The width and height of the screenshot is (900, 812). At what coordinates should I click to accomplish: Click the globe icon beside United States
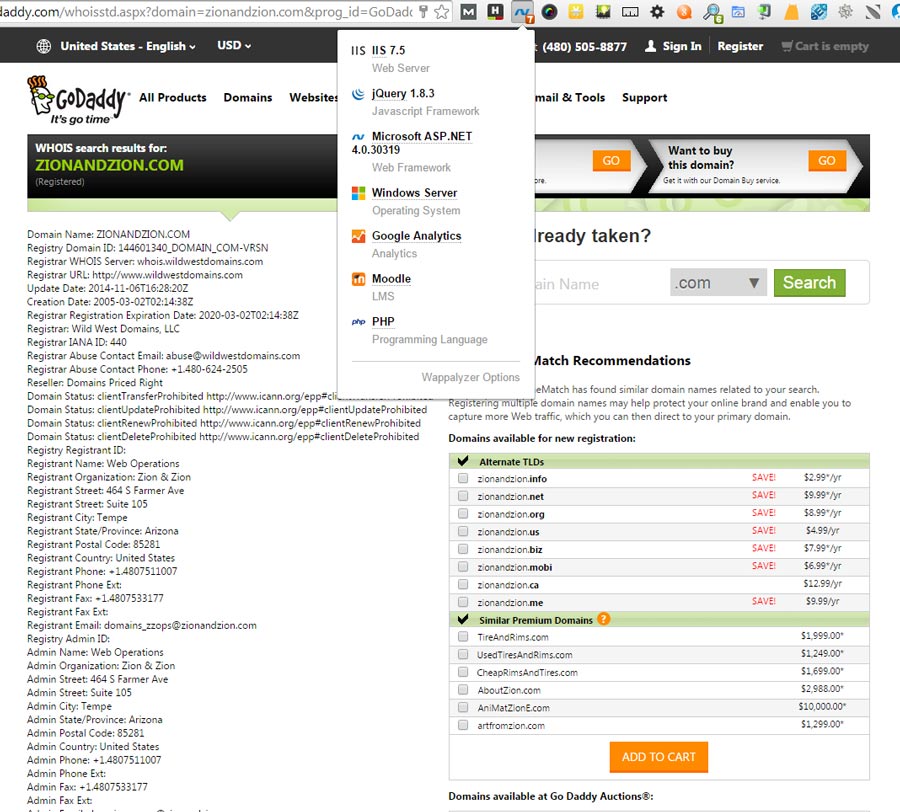click(44, 46)
